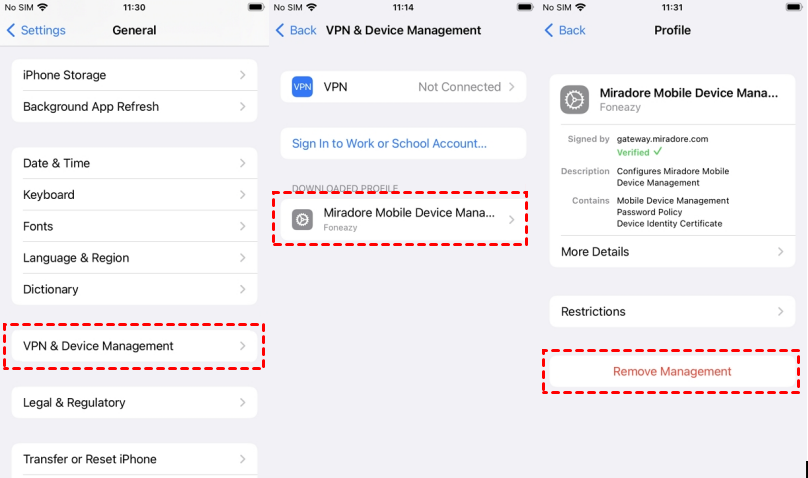808x478 pixels.
Task: Open Date & Time settings
Action: (x=134, y=163)
